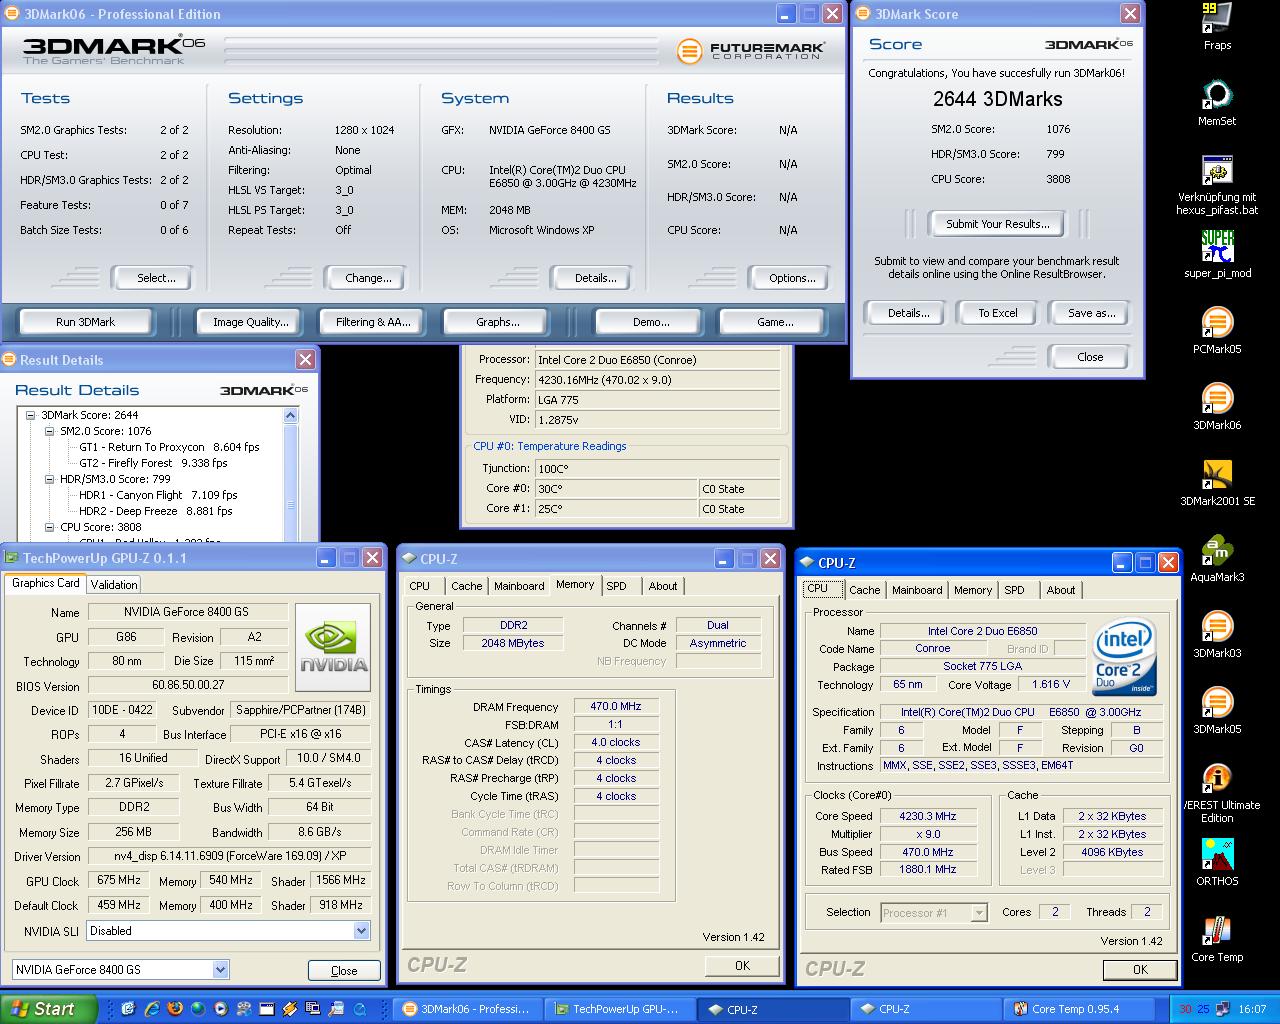1280x1024 pixels.
Task: Select the 3DMark06 desktop icon
Action: point(1217,399)
